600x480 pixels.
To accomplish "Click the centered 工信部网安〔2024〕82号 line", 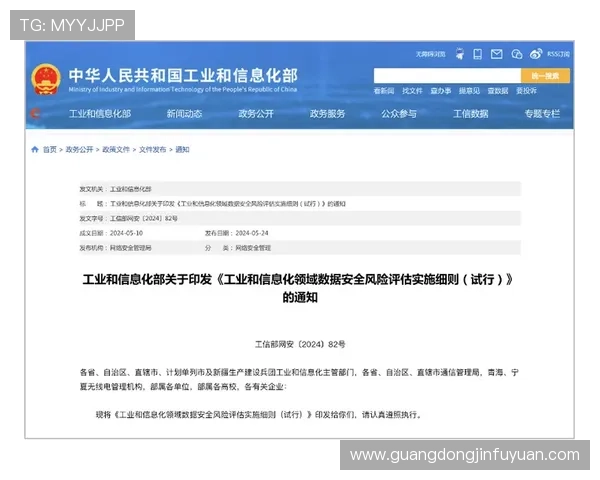I will 300,344.
